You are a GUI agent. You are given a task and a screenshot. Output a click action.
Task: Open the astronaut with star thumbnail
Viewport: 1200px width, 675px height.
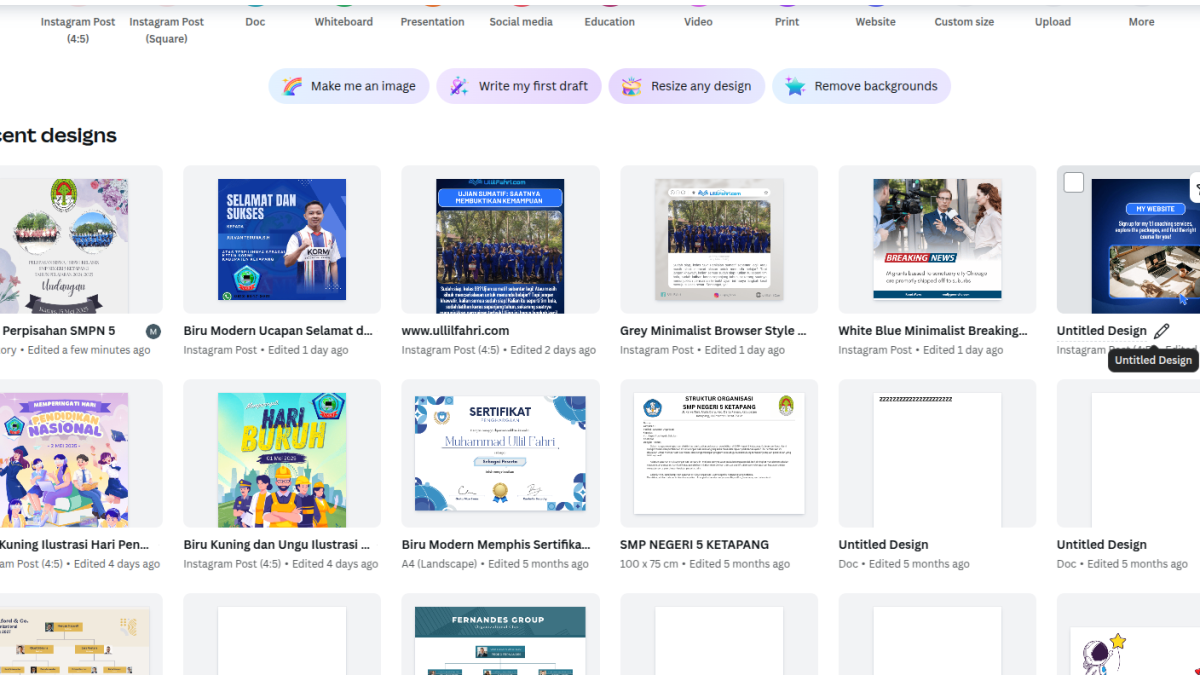(1135, 651)
